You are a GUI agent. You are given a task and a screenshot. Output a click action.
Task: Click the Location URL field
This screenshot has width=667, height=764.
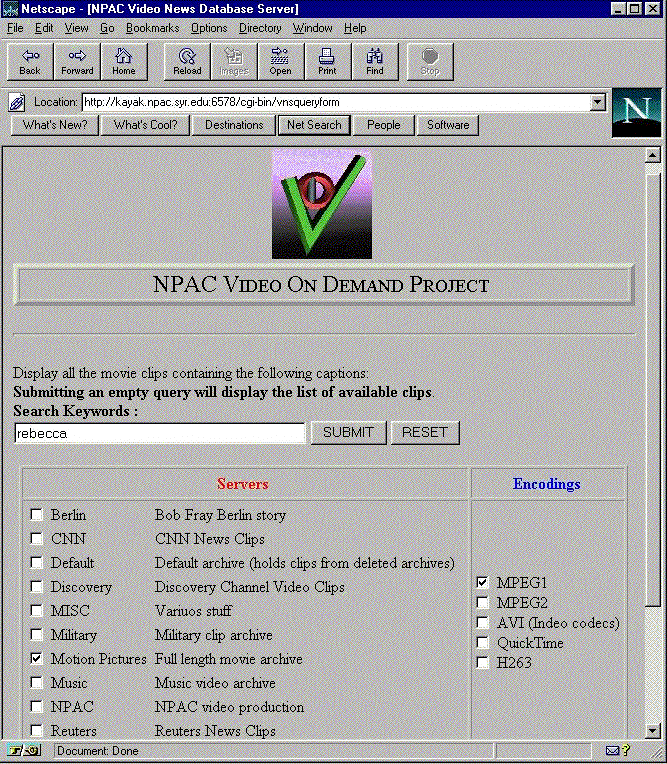click(336, 102)
